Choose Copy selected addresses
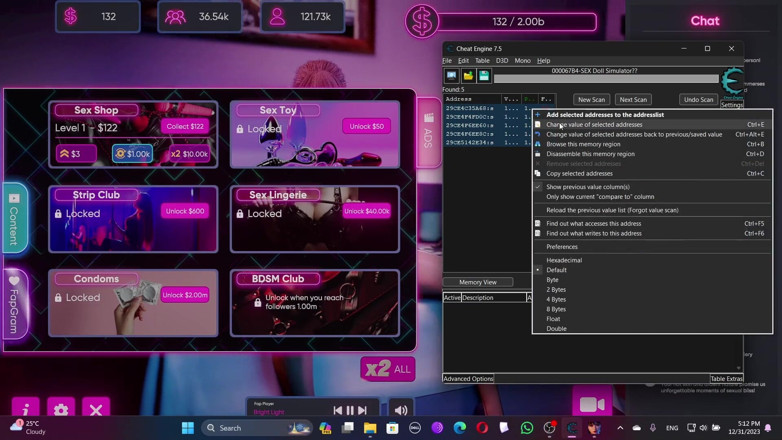The height and width of the screenshot is (440, 782). (x=652, y=174)
